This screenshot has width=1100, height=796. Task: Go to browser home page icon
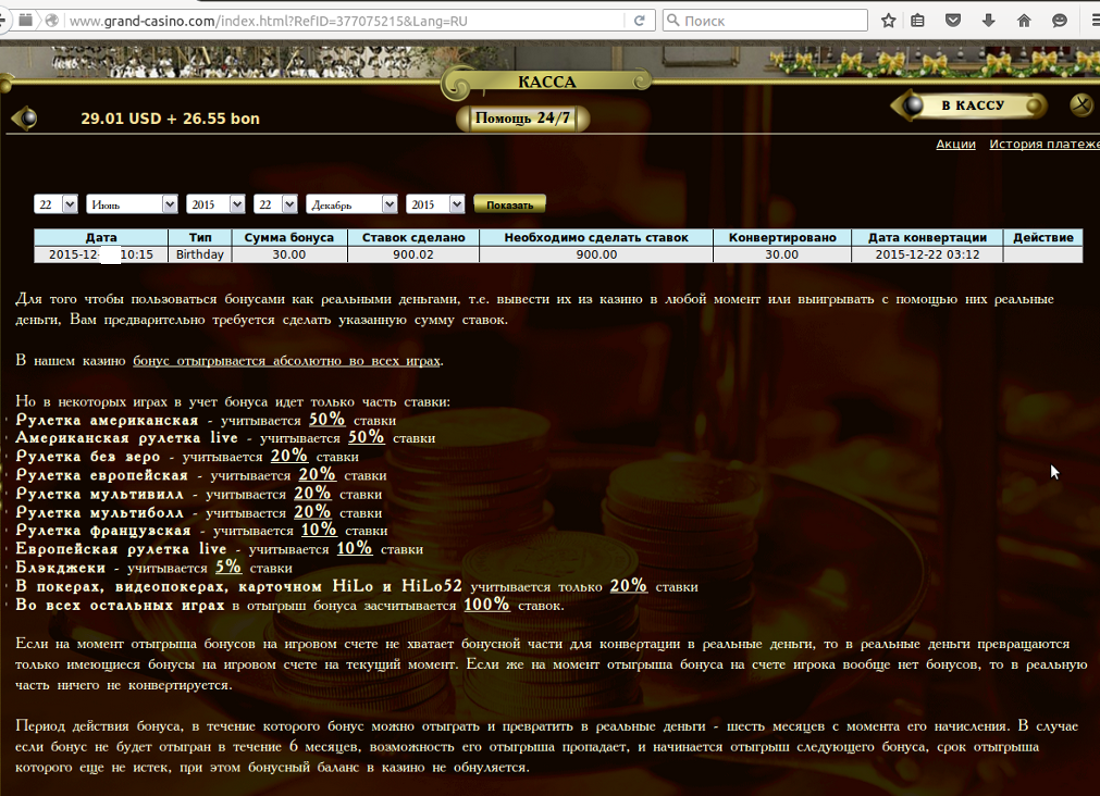click(x=1024, y=20)
